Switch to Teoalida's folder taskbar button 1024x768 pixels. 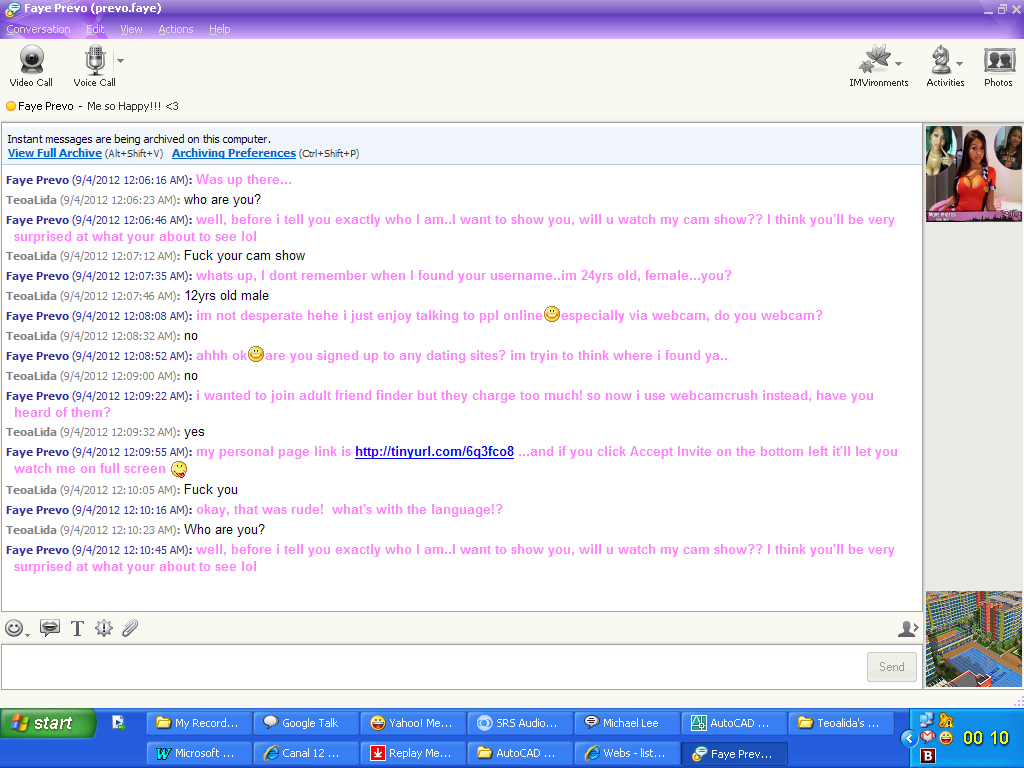click(x=841, y=723)
